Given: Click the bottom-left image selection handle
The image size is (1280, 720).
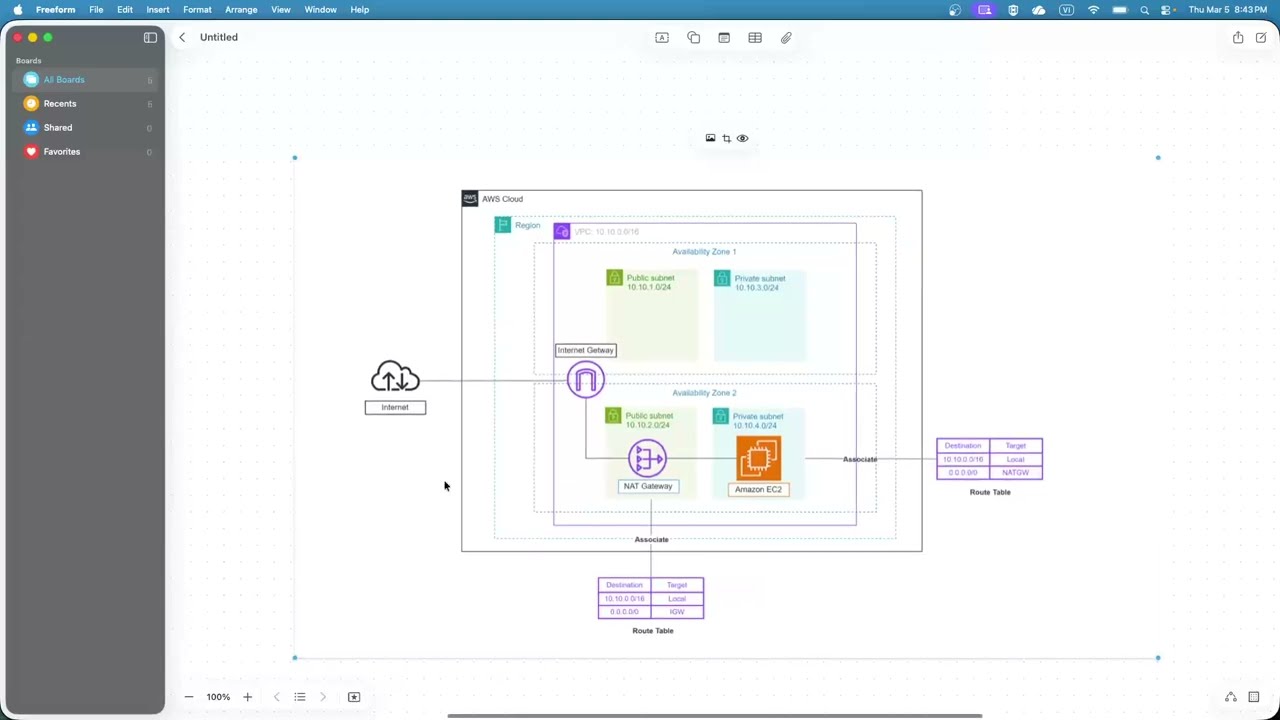Looking at the screenshot, I should [x=295, y=658].
